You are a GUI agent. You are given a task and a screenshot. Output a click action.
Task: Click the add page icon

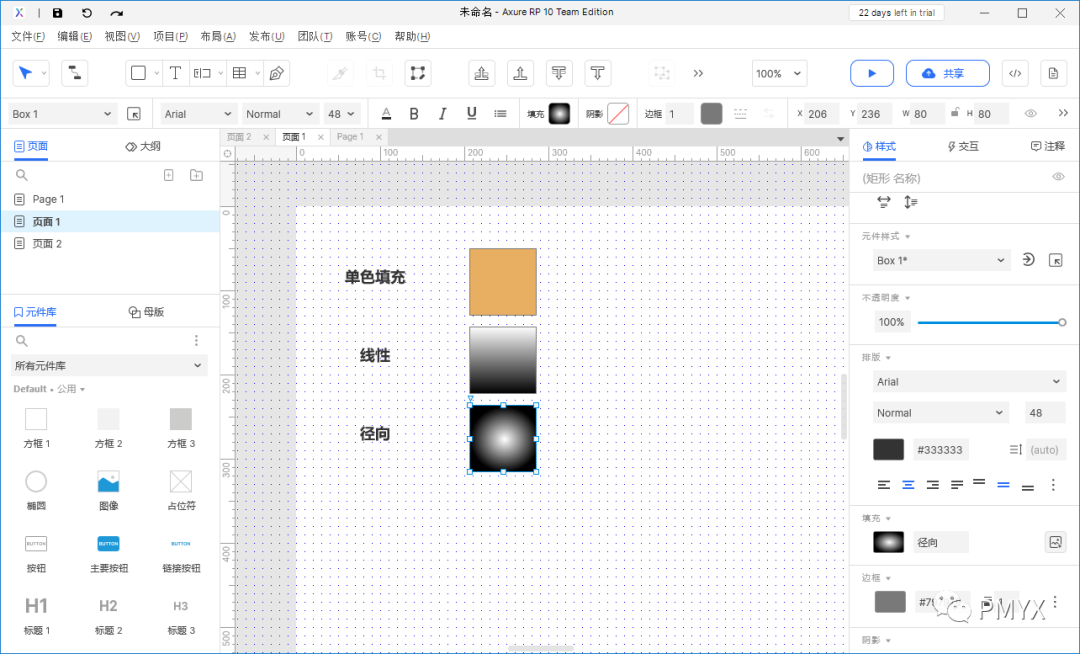coord(169,176)
